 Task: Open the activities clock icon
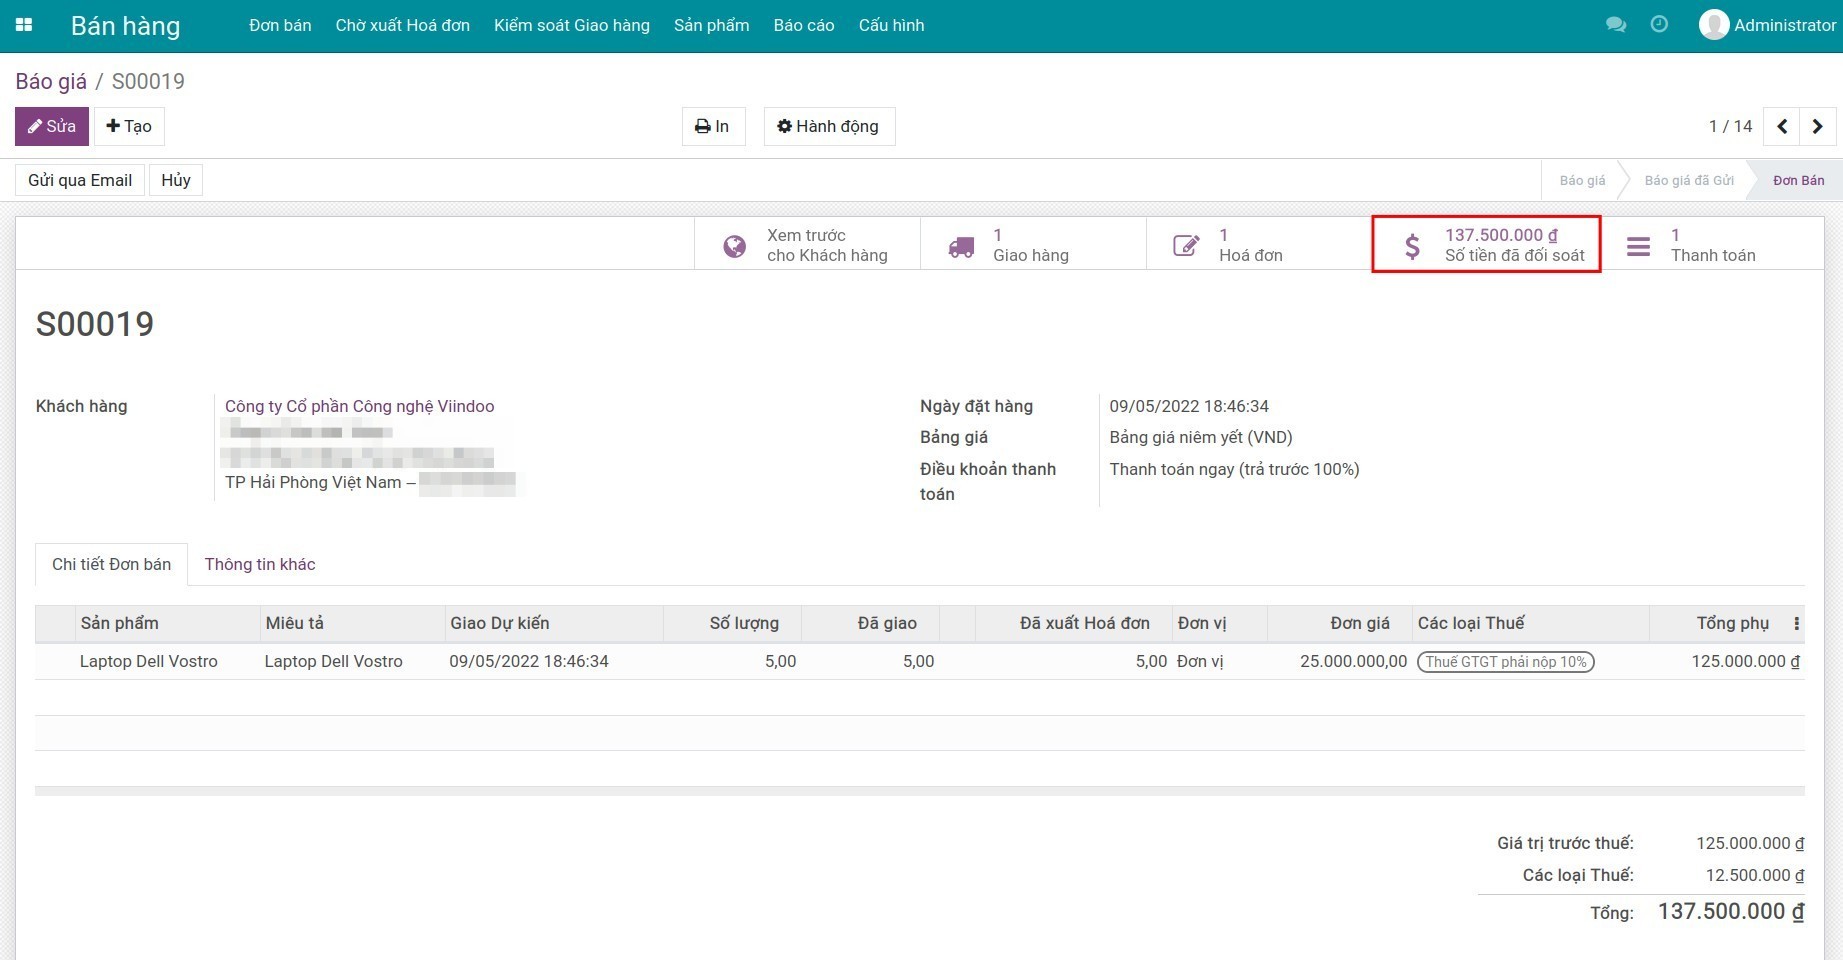click(x=1659, y=24)
